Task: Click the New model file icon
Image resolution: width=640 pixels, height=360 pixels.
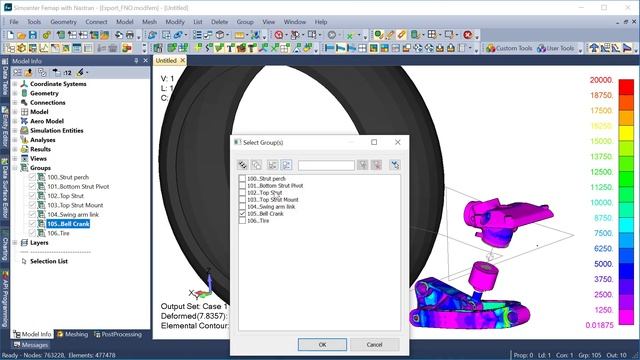Action: coord(11,35)
